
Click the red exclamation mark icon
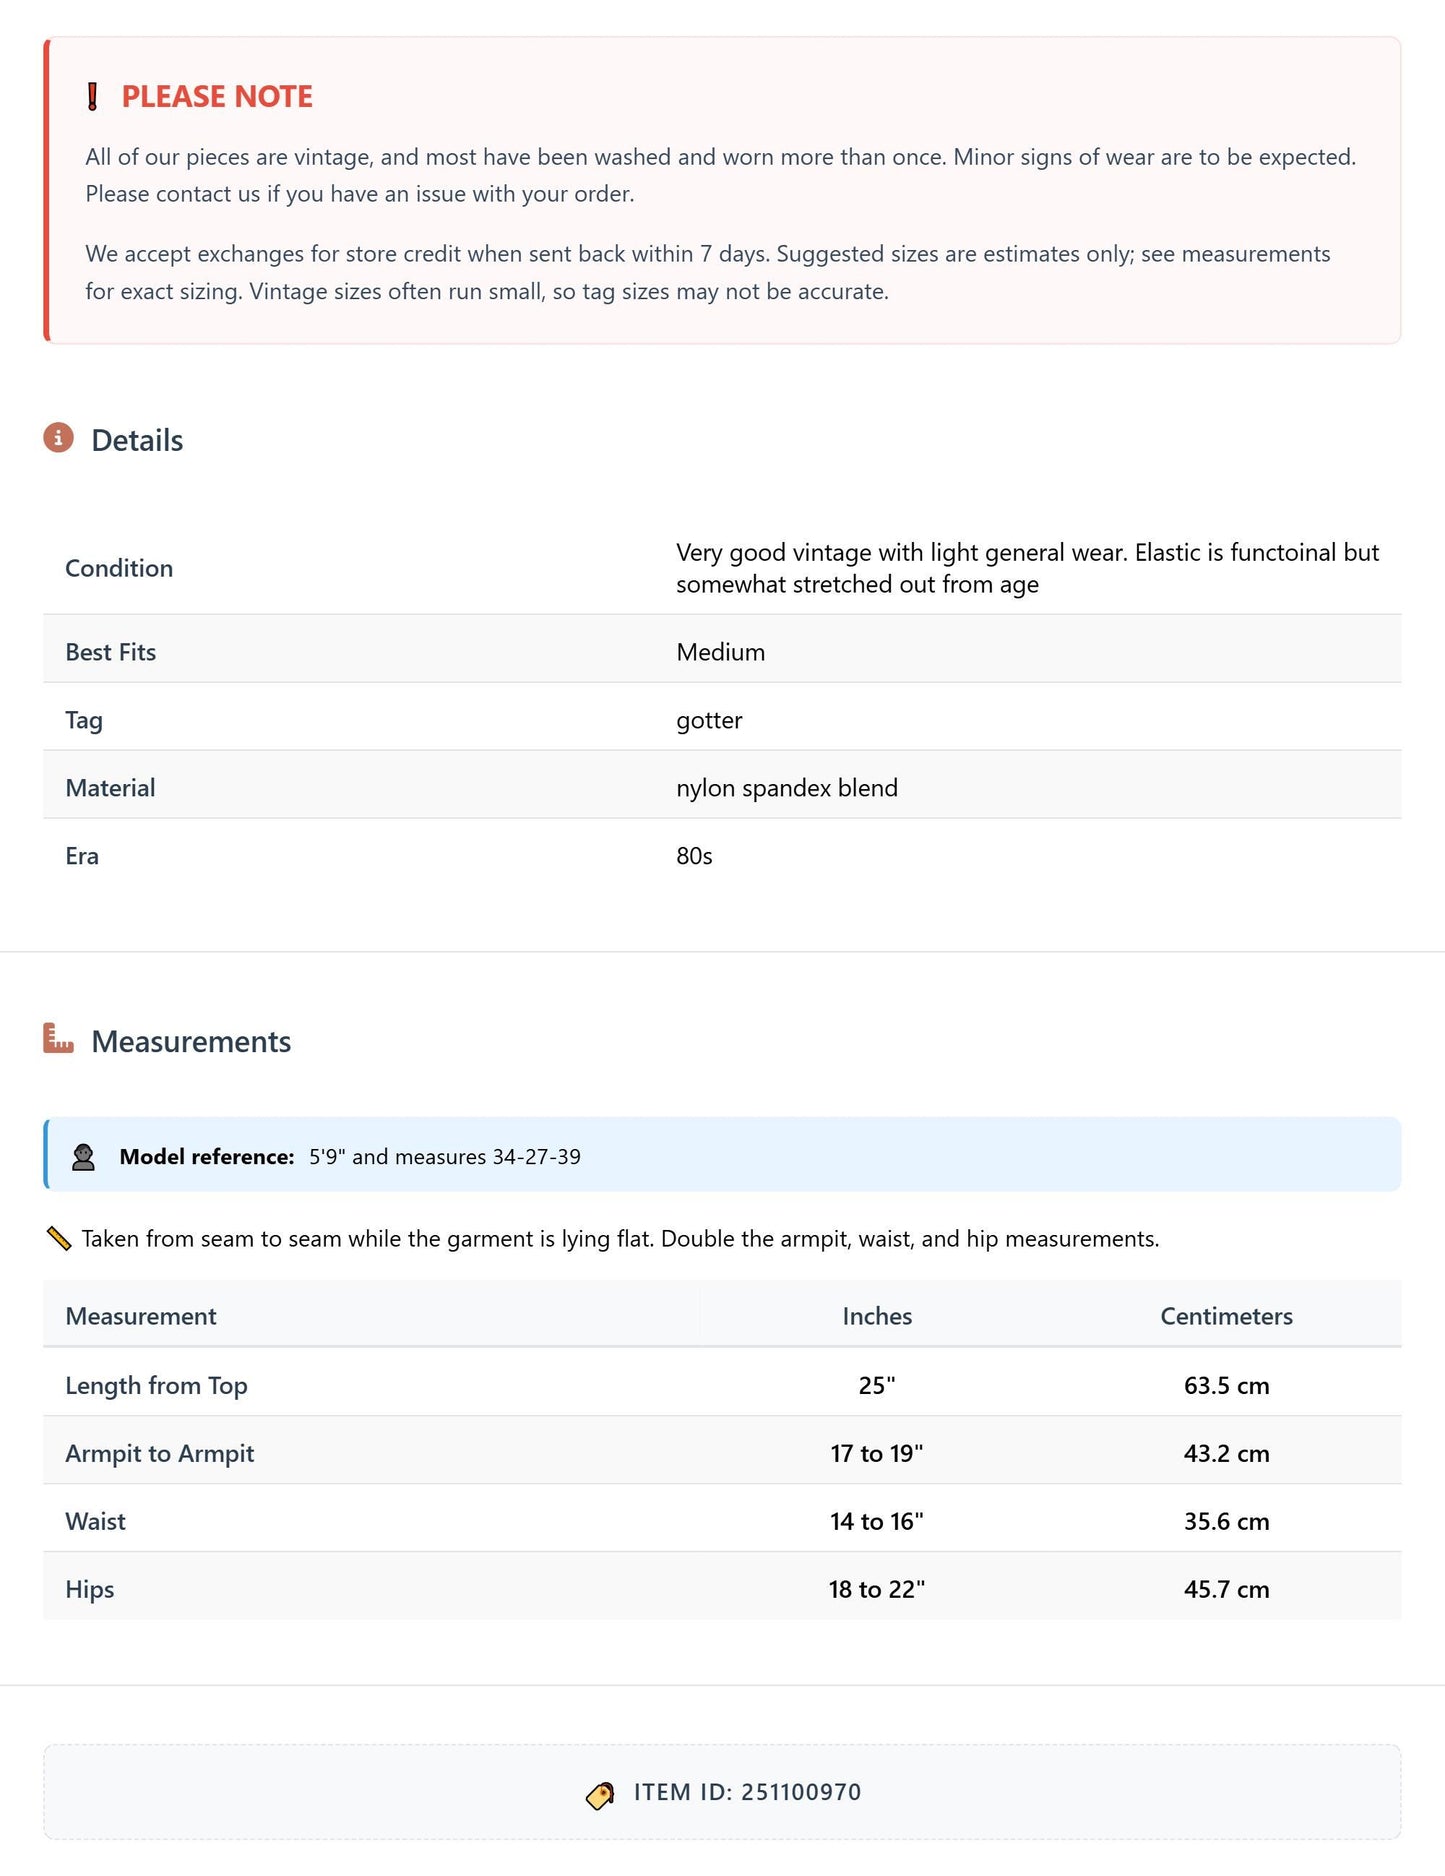coord(92,97)
